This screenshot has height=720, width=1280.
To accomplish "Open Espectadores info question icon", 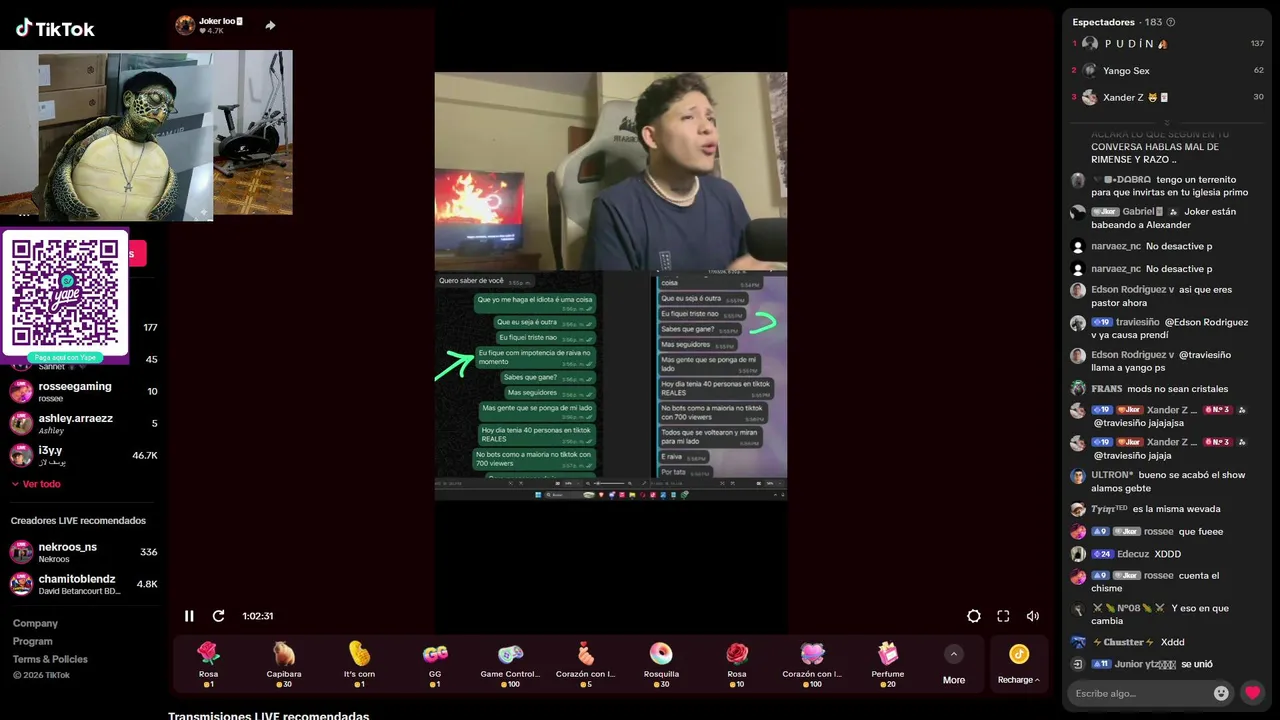I will [x=1171, y=22].
